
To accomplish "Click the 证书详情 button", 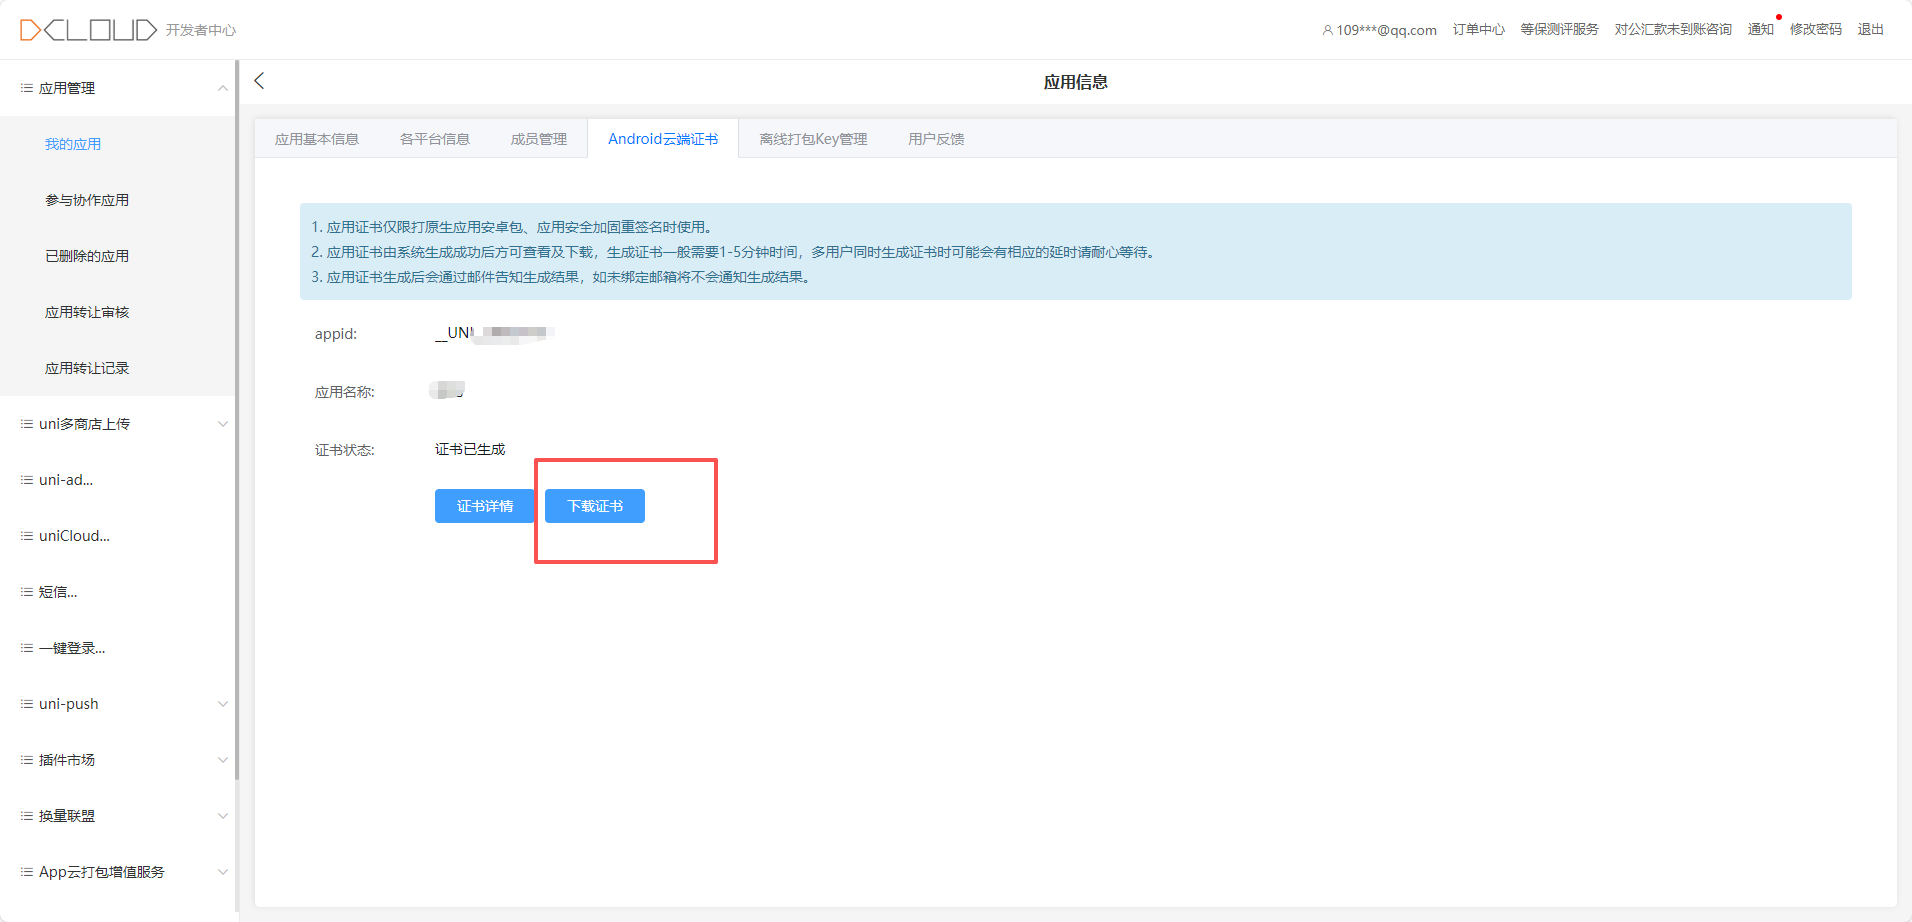I will [485, 506].
